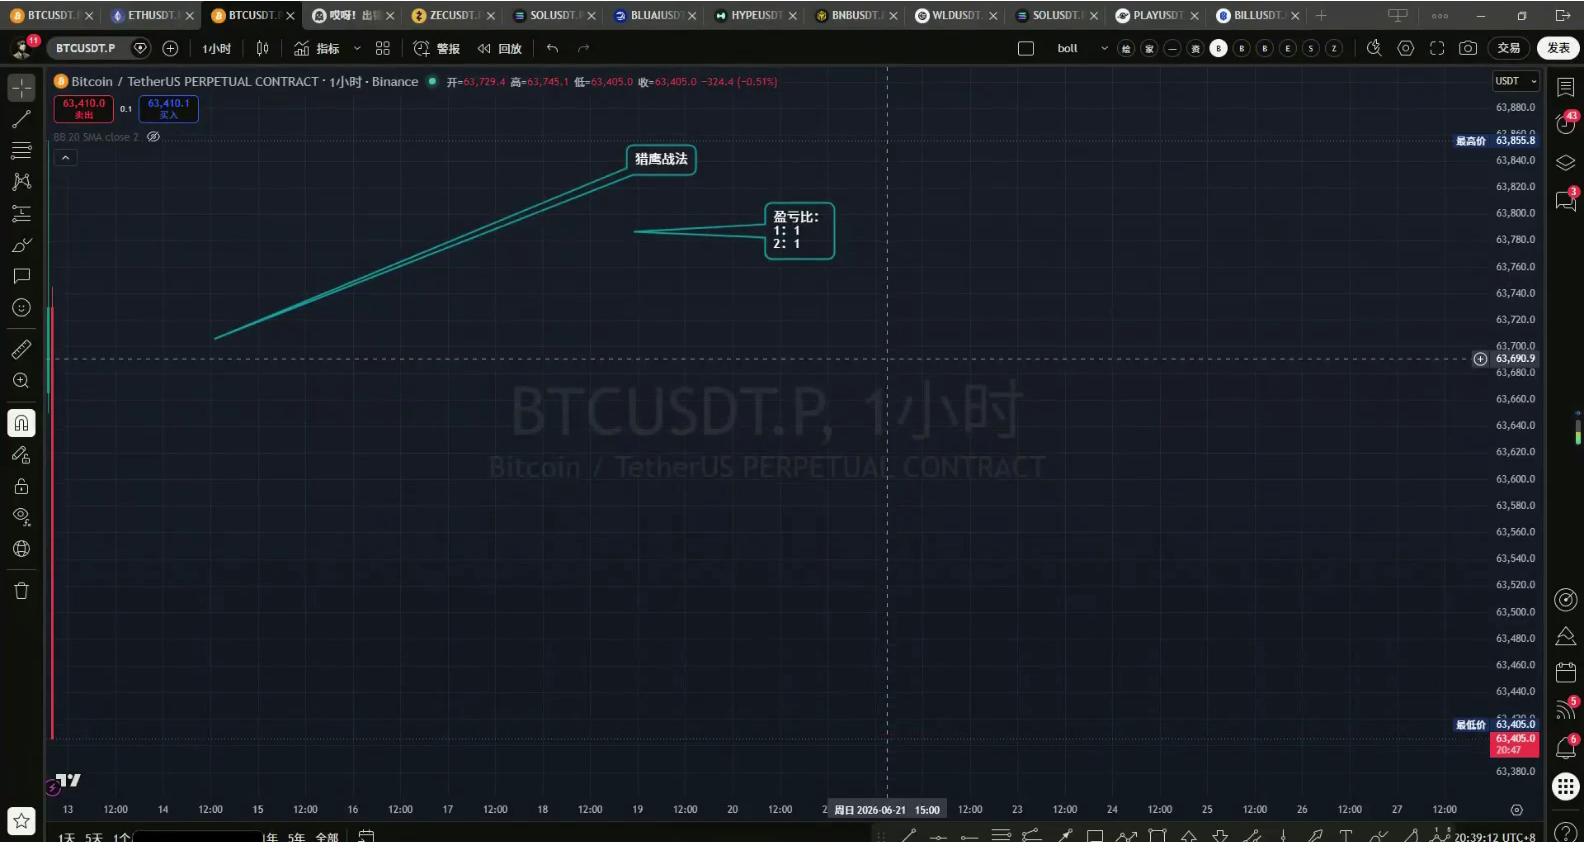Create a 警报 alert
This screenshot has height=842, width=1584.
436,48
